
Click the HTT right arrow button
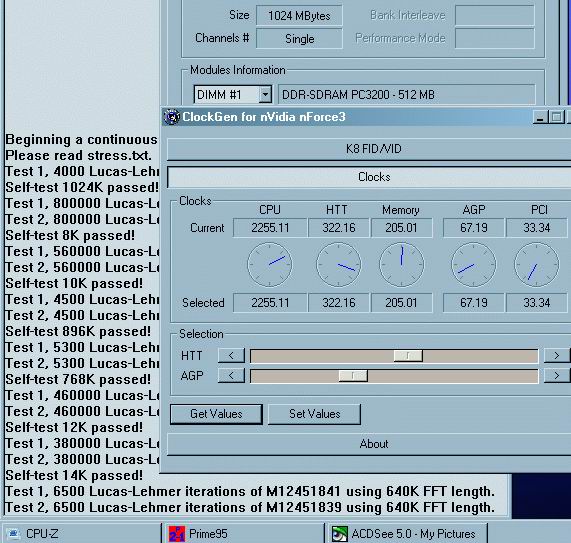click(557, 355)
